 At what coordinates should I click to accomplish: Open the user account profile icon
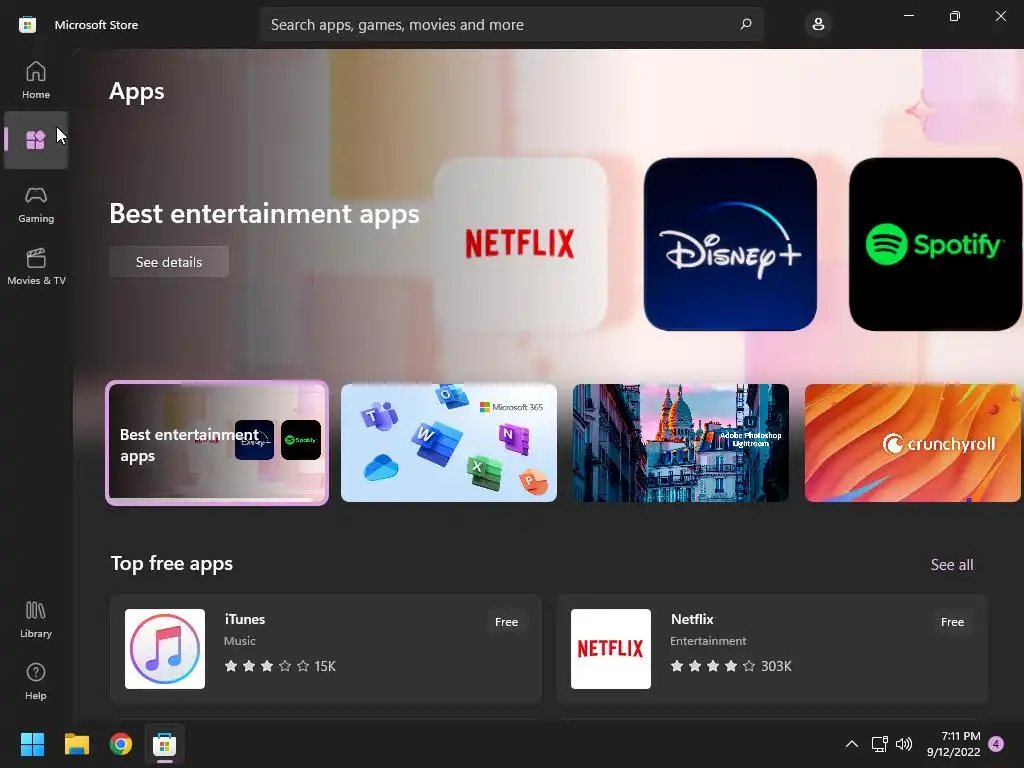(818, 24)
